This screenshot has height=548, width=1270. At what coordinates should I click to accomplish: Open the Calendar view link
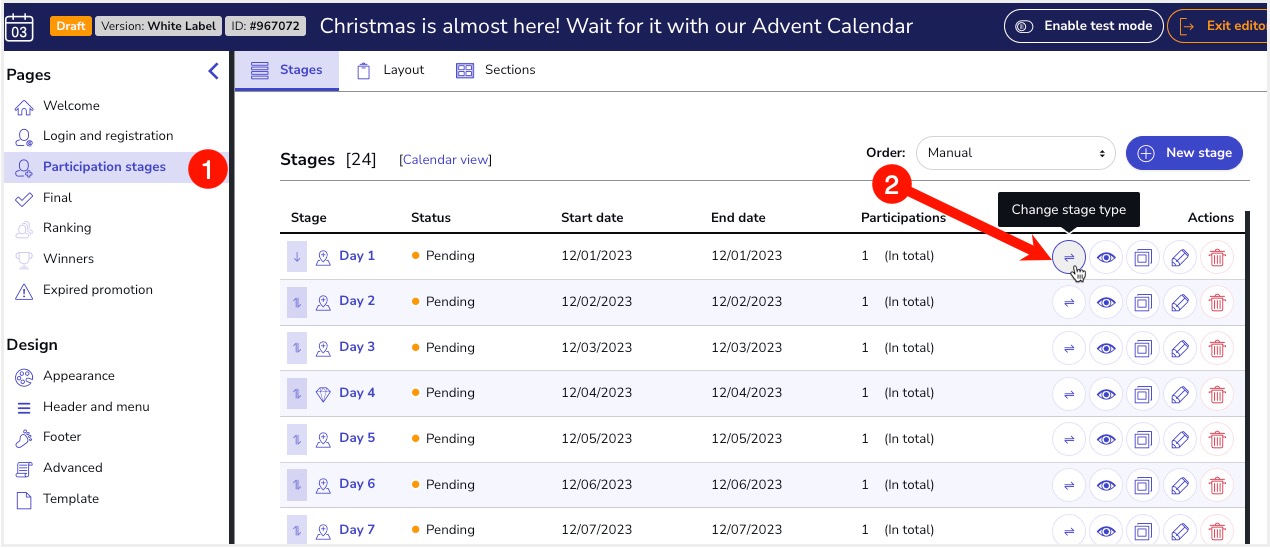(445, 160)
